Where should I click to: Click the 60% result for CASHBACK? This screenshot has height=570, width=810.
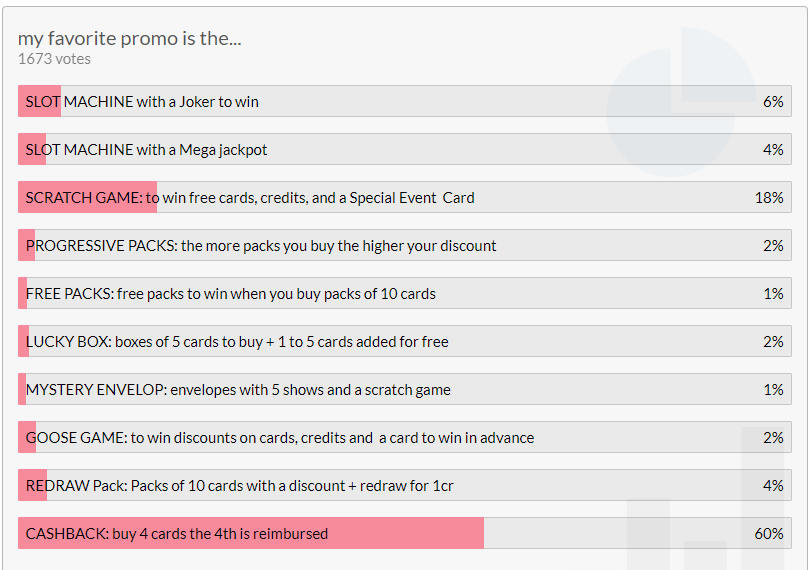pyautogui.click(x=768, y=534)
